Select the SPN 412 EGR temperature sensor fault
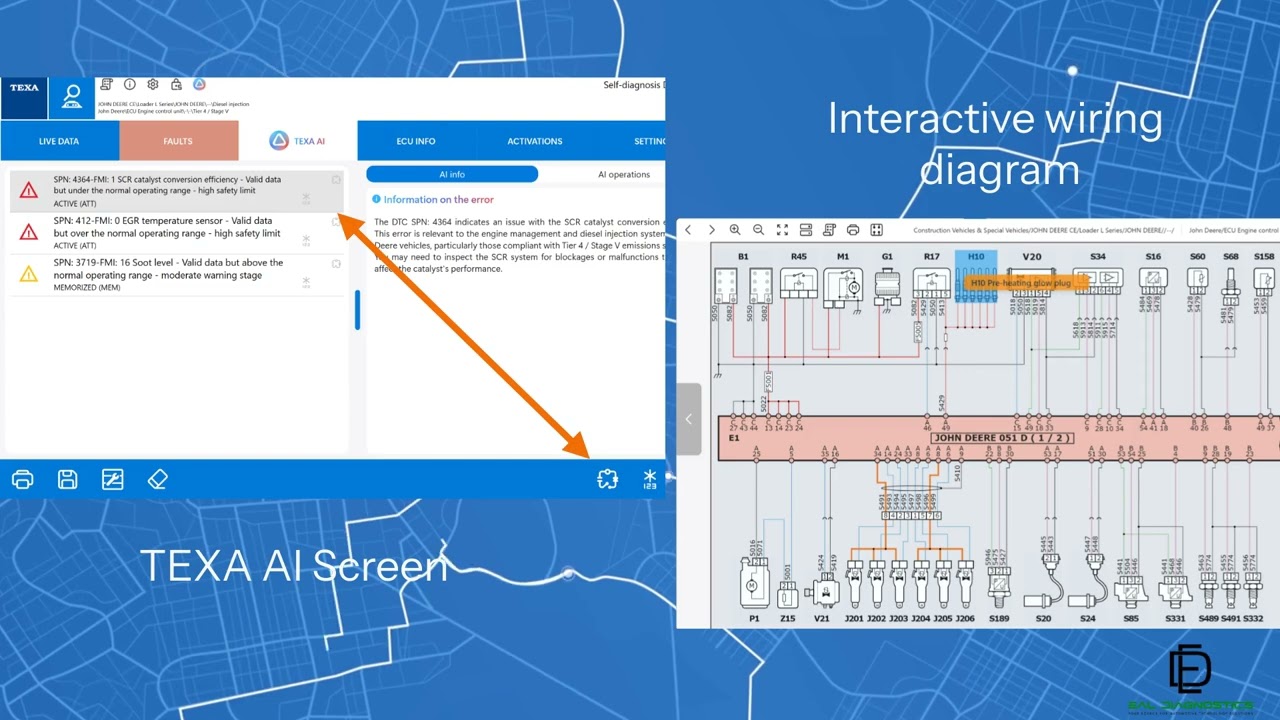1280x720 pixels. tap(177, 233)
